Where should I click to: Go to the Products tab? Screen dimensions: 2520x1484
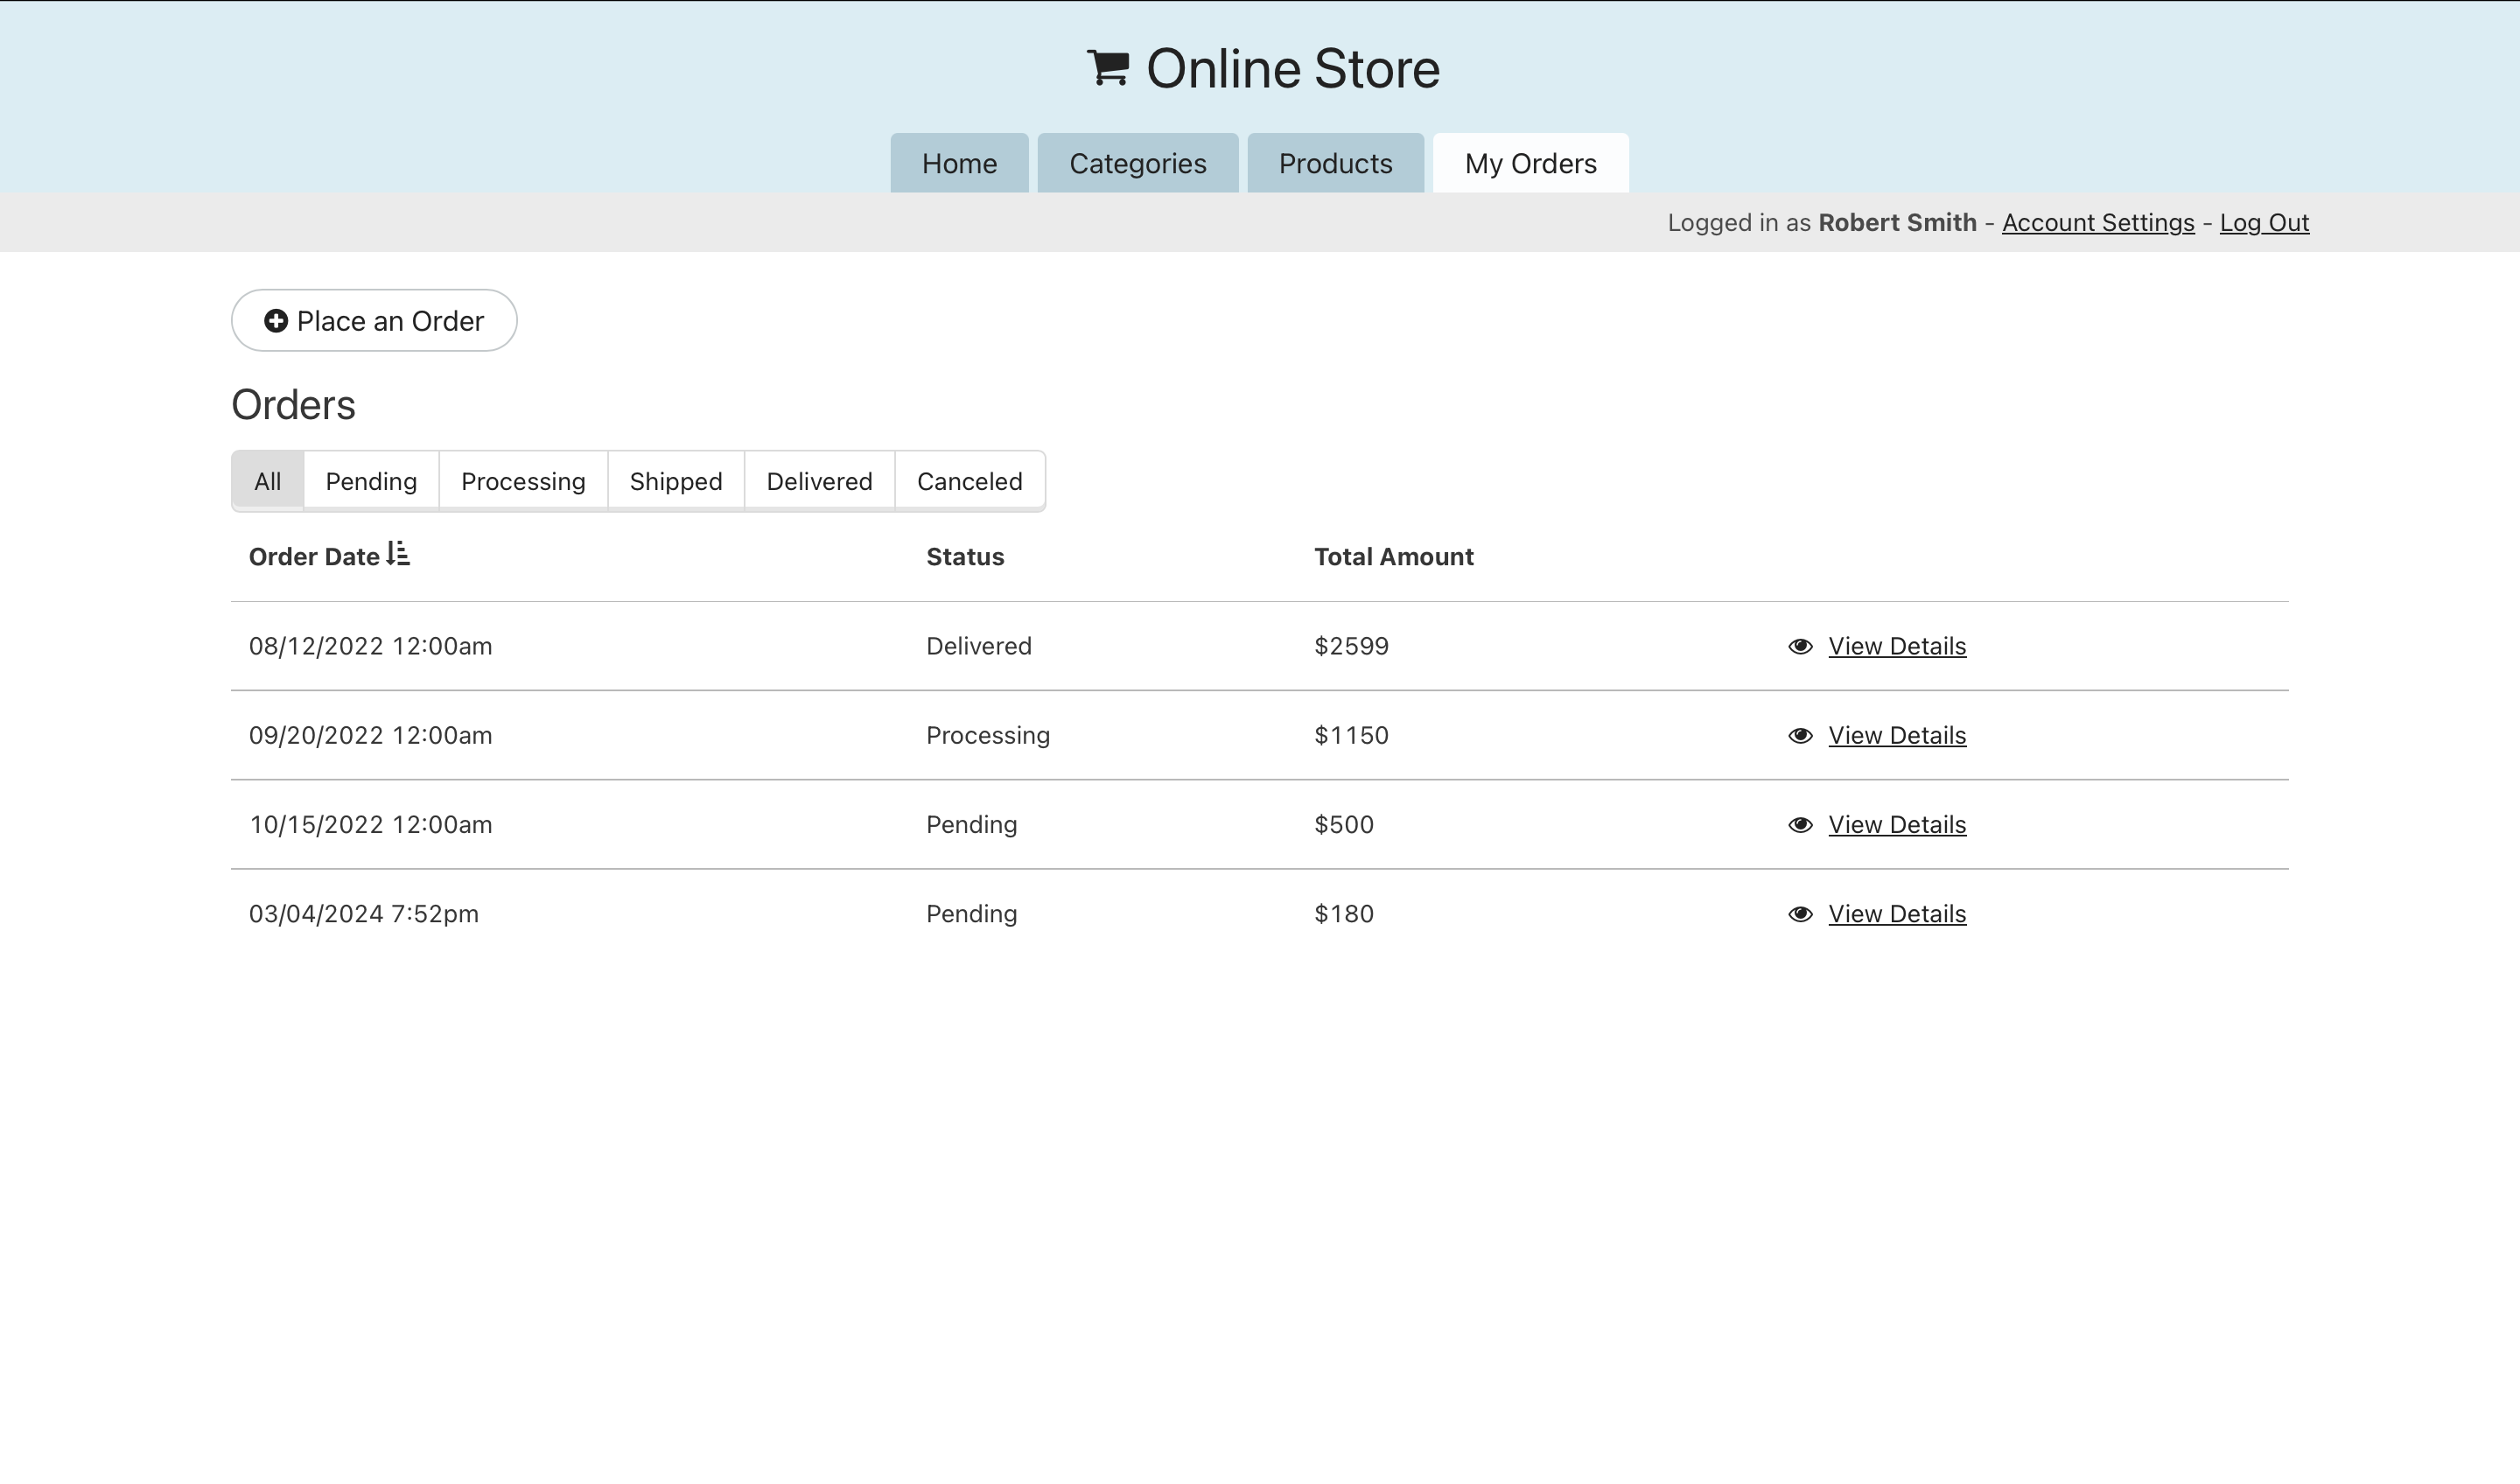1335,163
